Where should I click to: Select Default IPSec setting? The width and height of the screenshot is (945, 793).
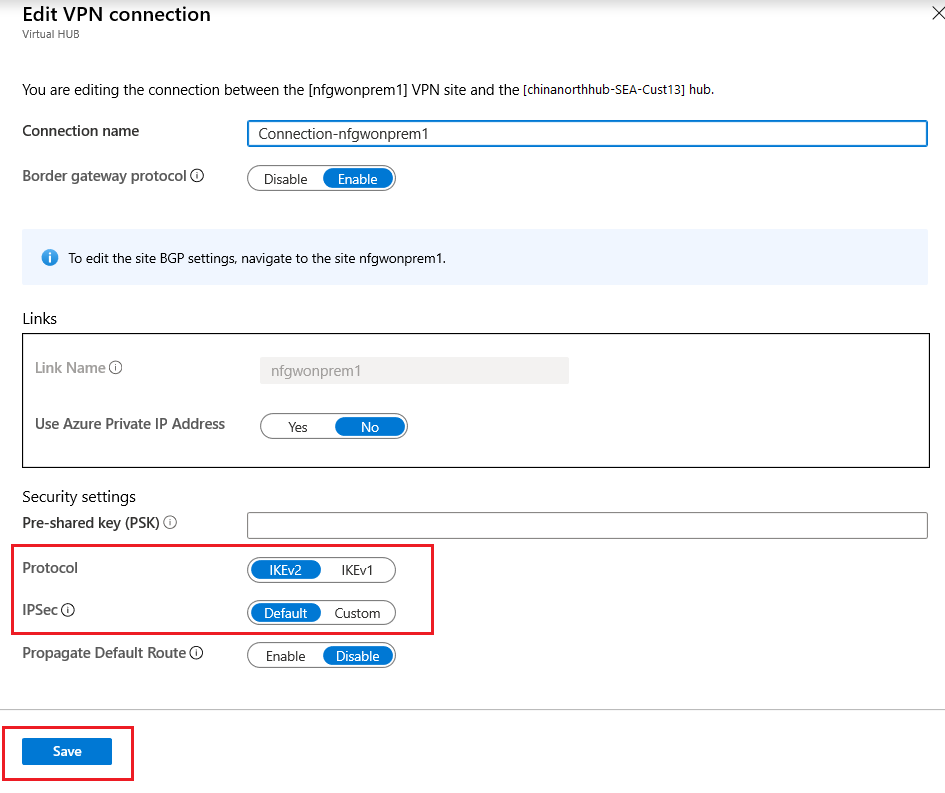285,613
